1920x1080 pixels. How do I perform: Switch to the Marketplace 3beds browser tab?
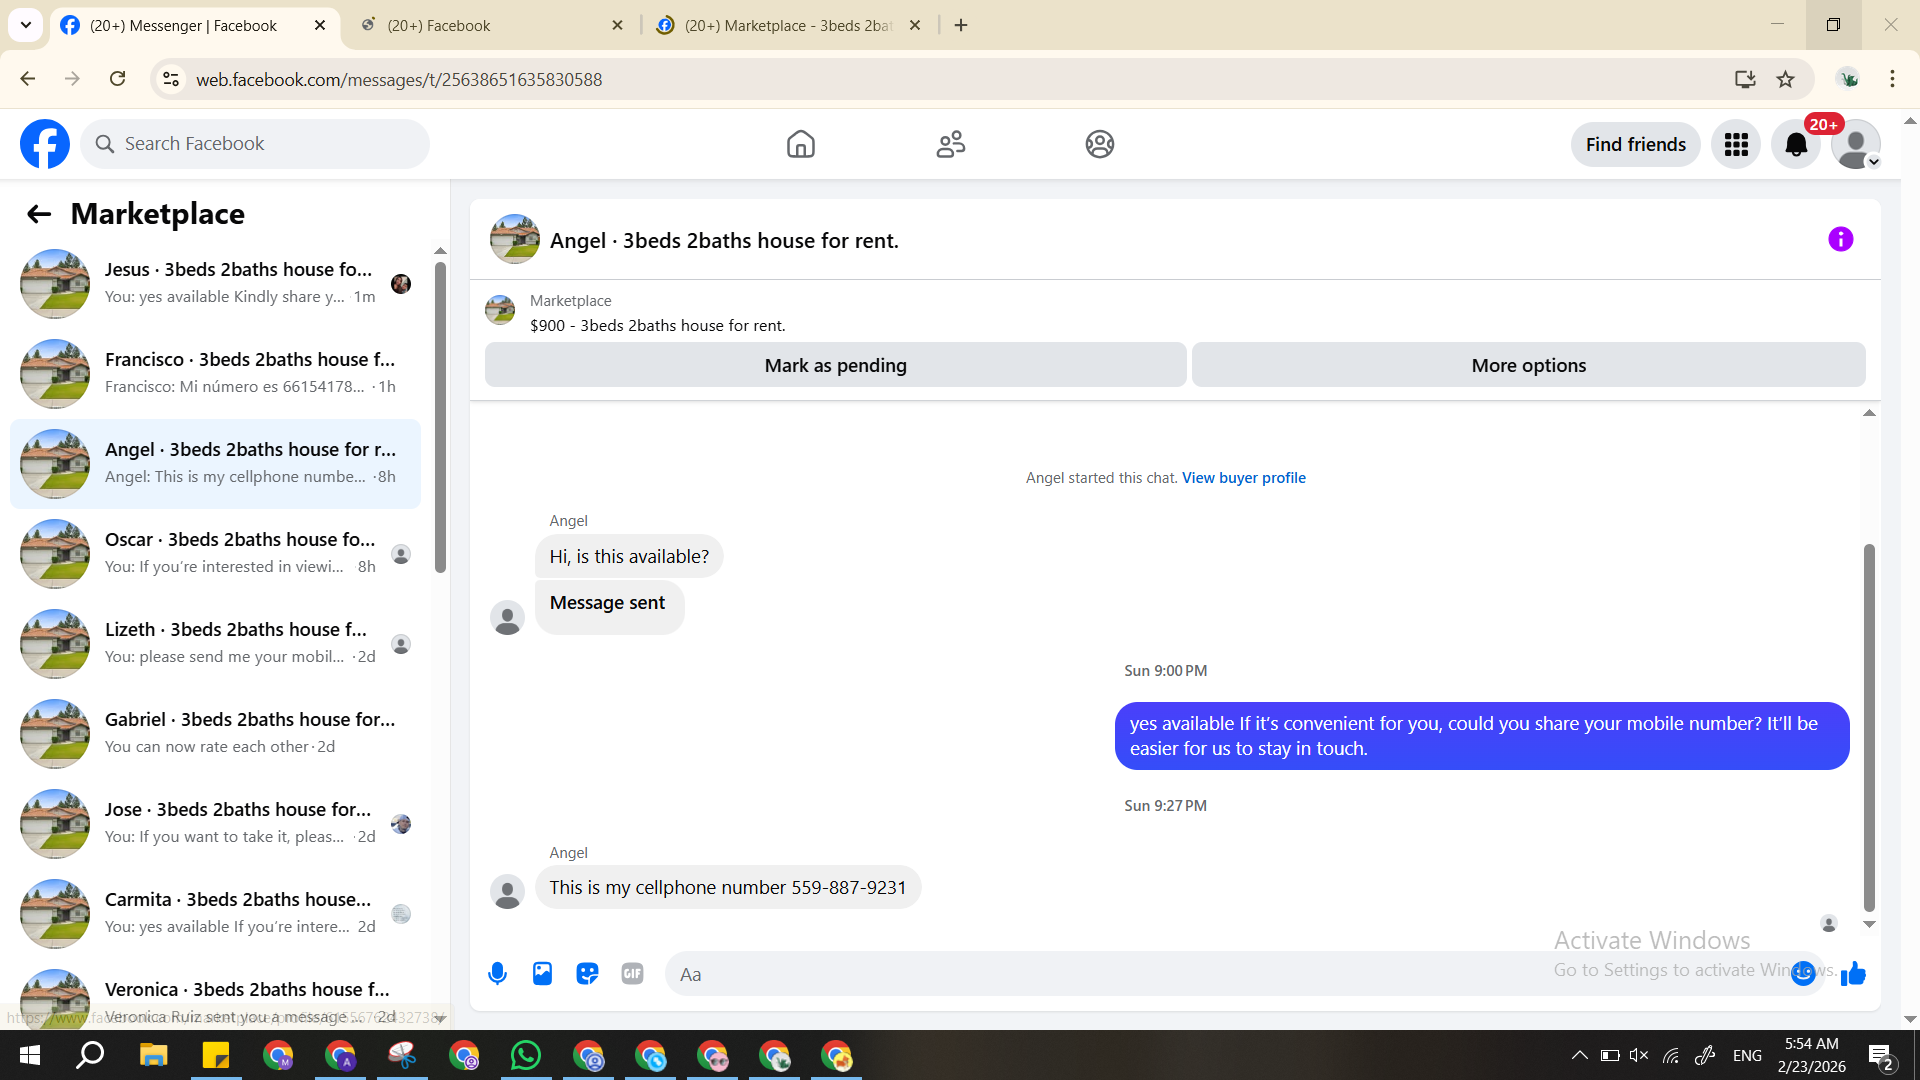(x=788, y=26)
